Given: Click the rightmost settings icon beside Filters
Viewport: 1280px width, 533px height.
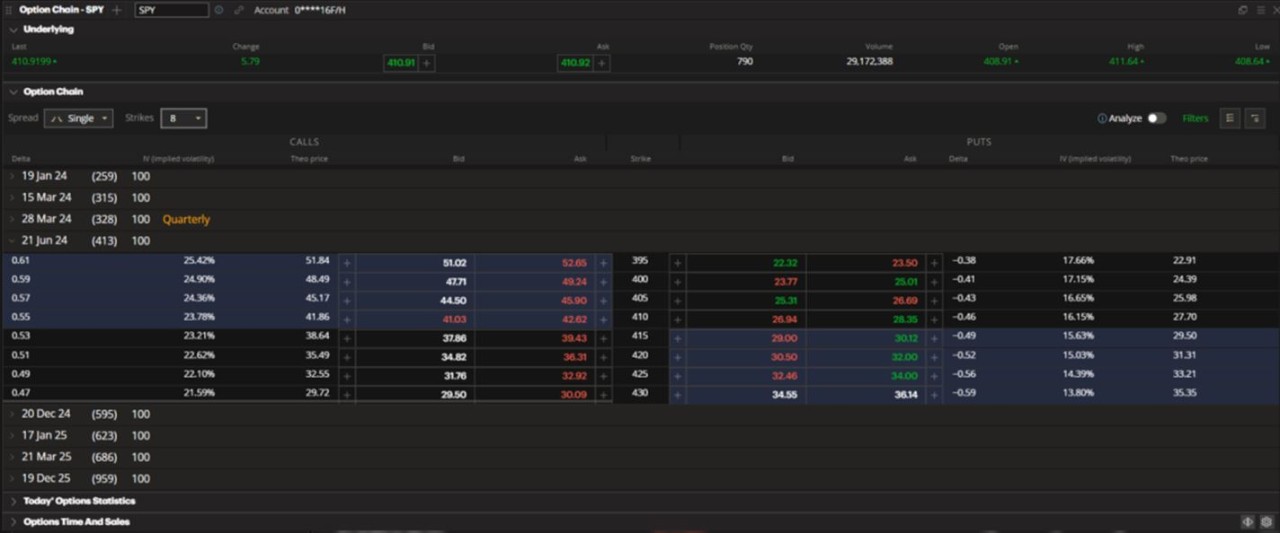Looking at the screenshot, I should (x=1255, y=118).
